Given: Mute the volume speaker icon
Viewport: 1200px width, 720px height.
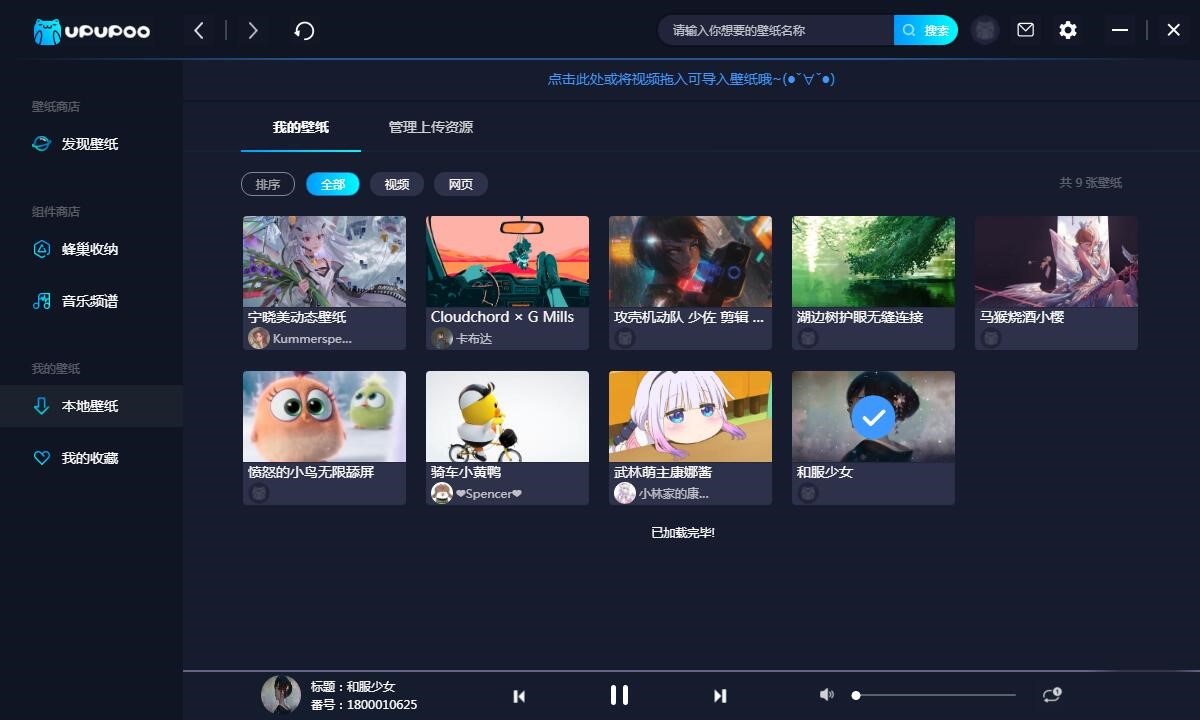Looking at the screenshot, I should point(827,694).
